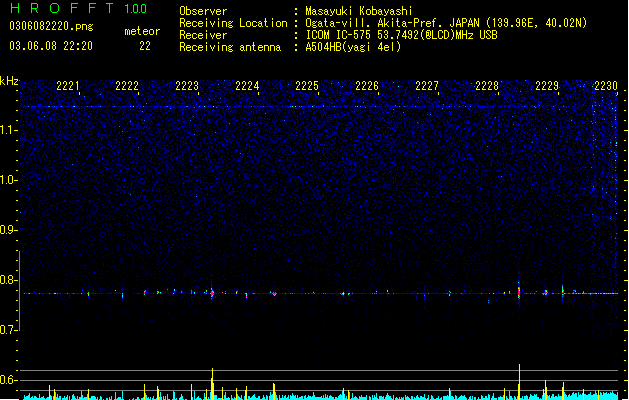The image size is (629, 400).
Task: Click the 2225 time marker
Action: click(x=307, y=86)
